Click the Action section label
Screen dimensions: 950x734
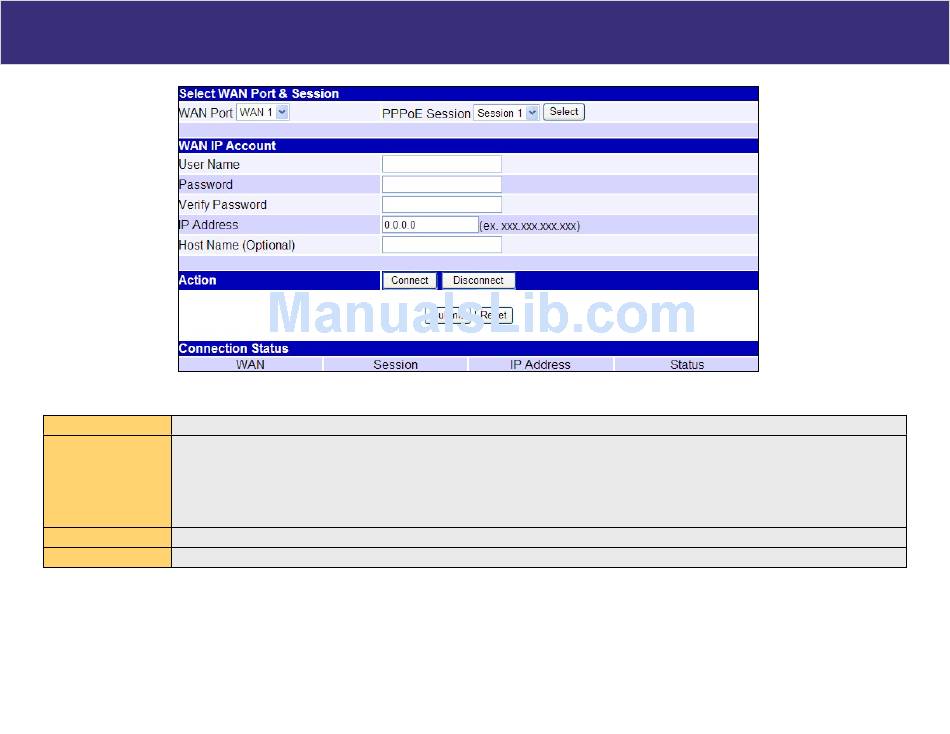197,281
